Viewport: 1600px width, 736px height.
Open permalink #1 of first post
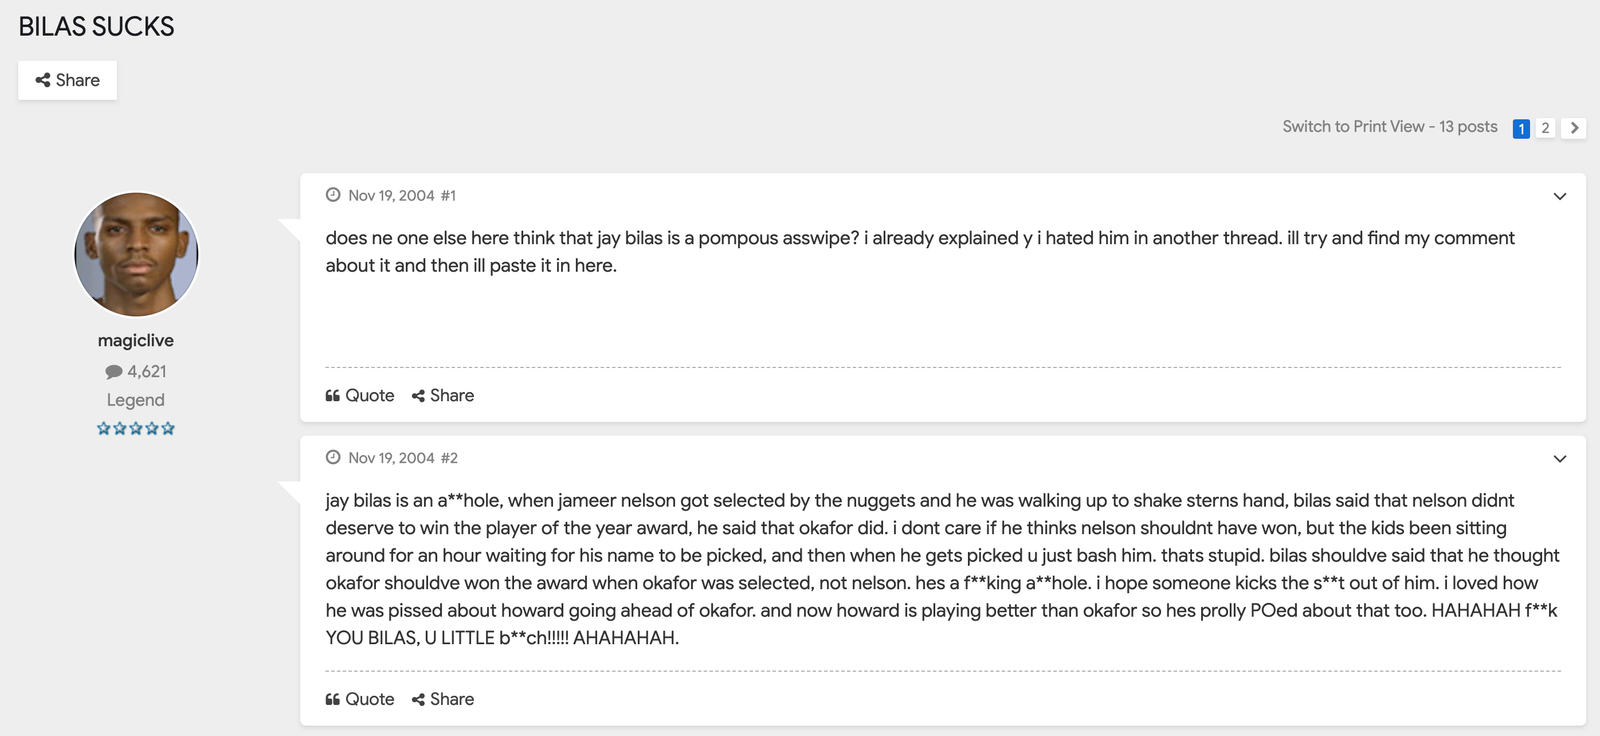(448, 196)
